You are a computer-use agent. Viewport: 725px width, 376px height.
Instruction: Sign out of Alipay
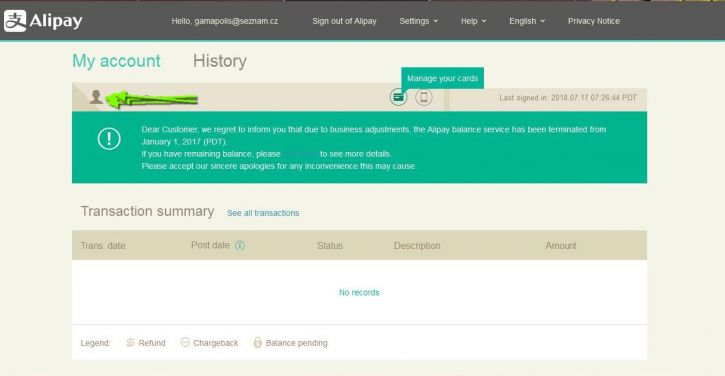344,21
